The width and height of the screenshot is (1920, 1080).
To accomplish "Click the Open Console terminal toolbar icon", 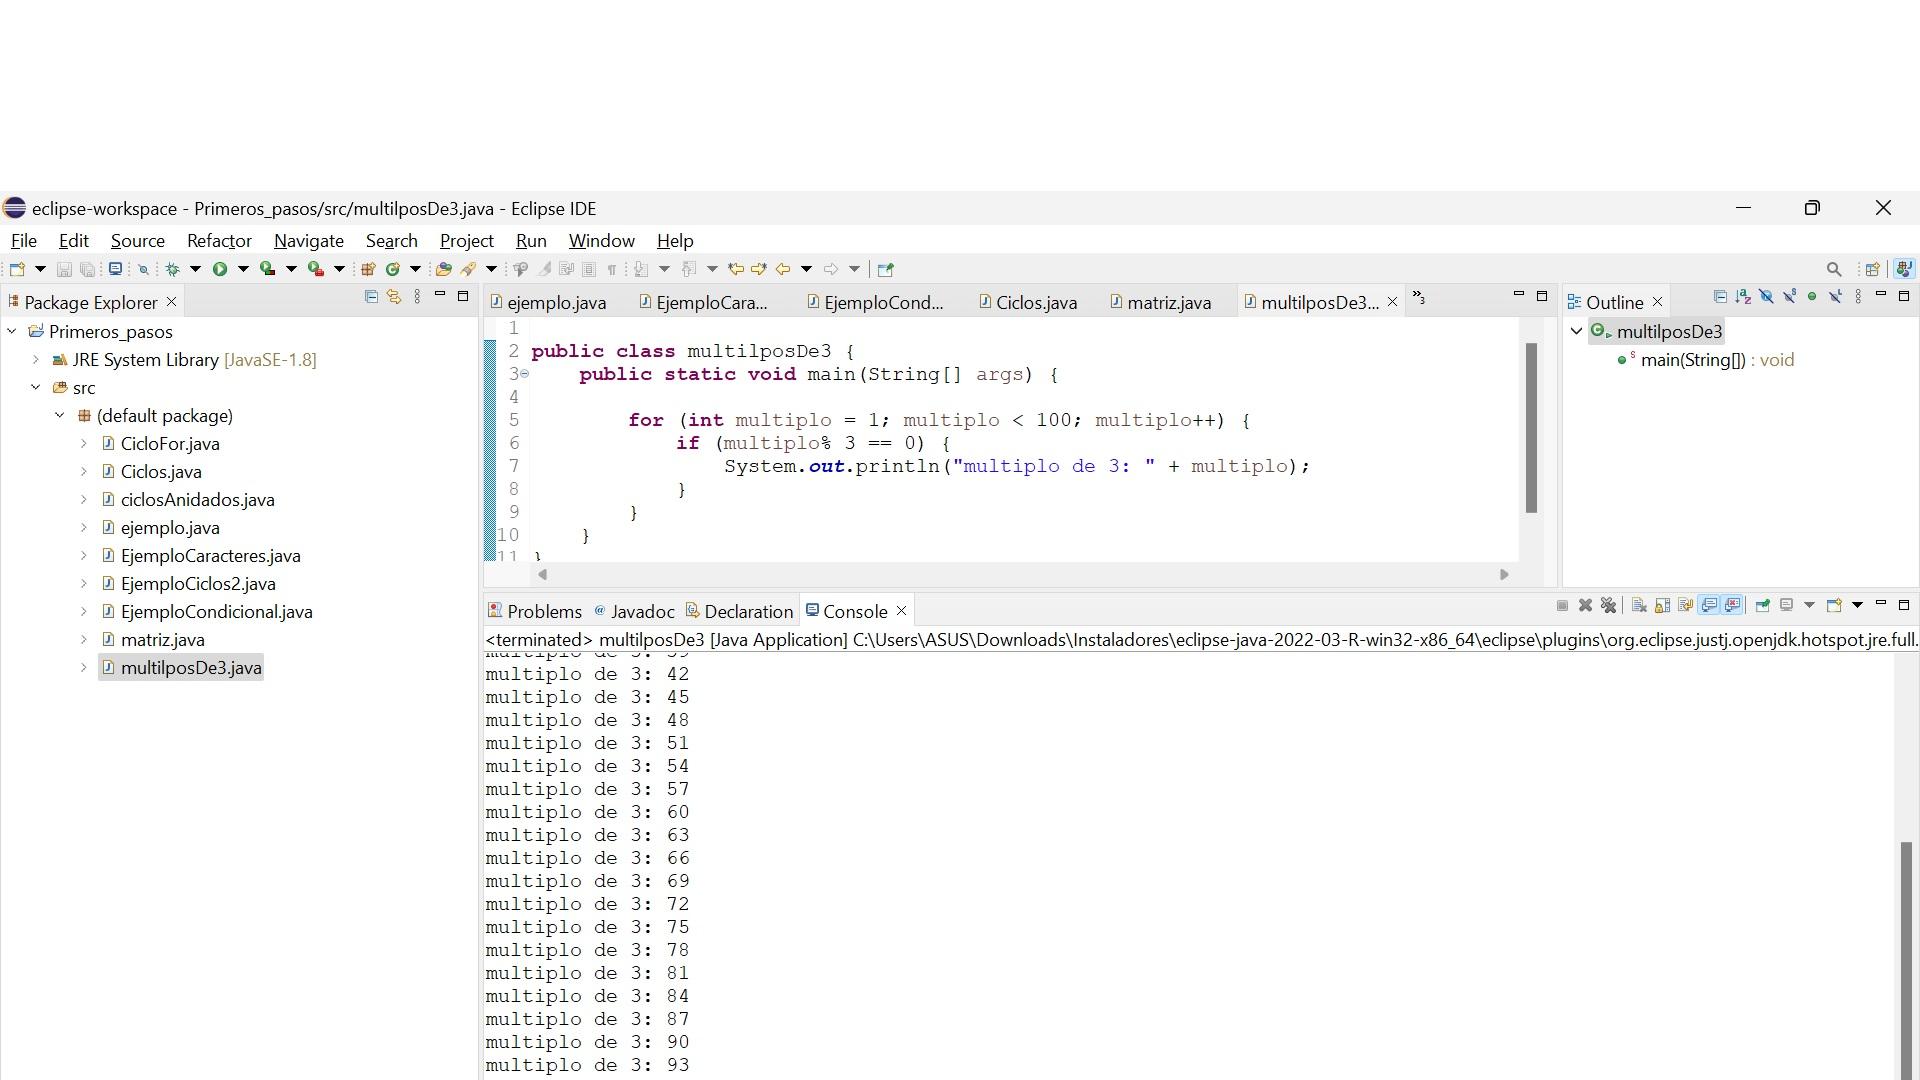I will (115, 268).
